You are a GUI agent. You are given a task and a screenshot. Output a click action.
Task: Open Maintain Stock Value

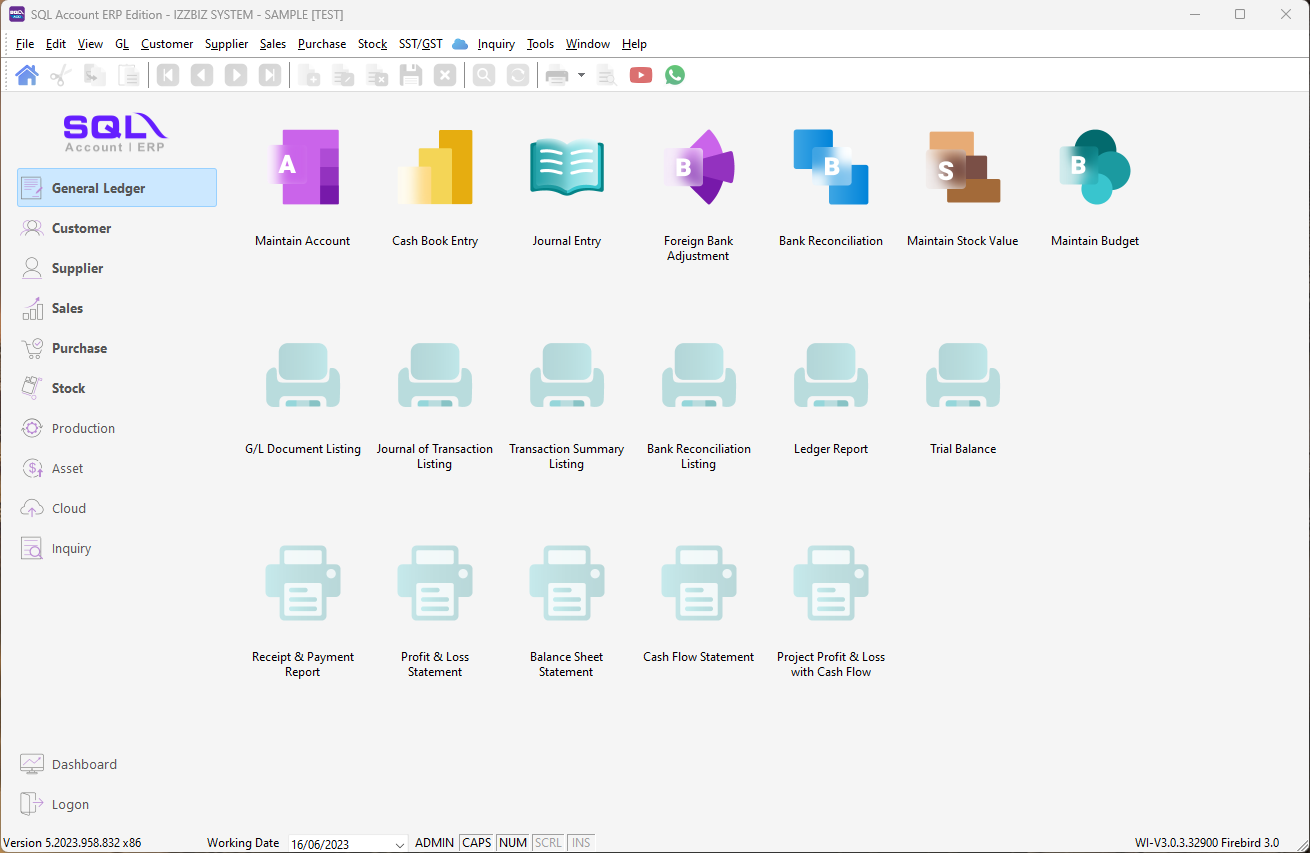(963, 188)
